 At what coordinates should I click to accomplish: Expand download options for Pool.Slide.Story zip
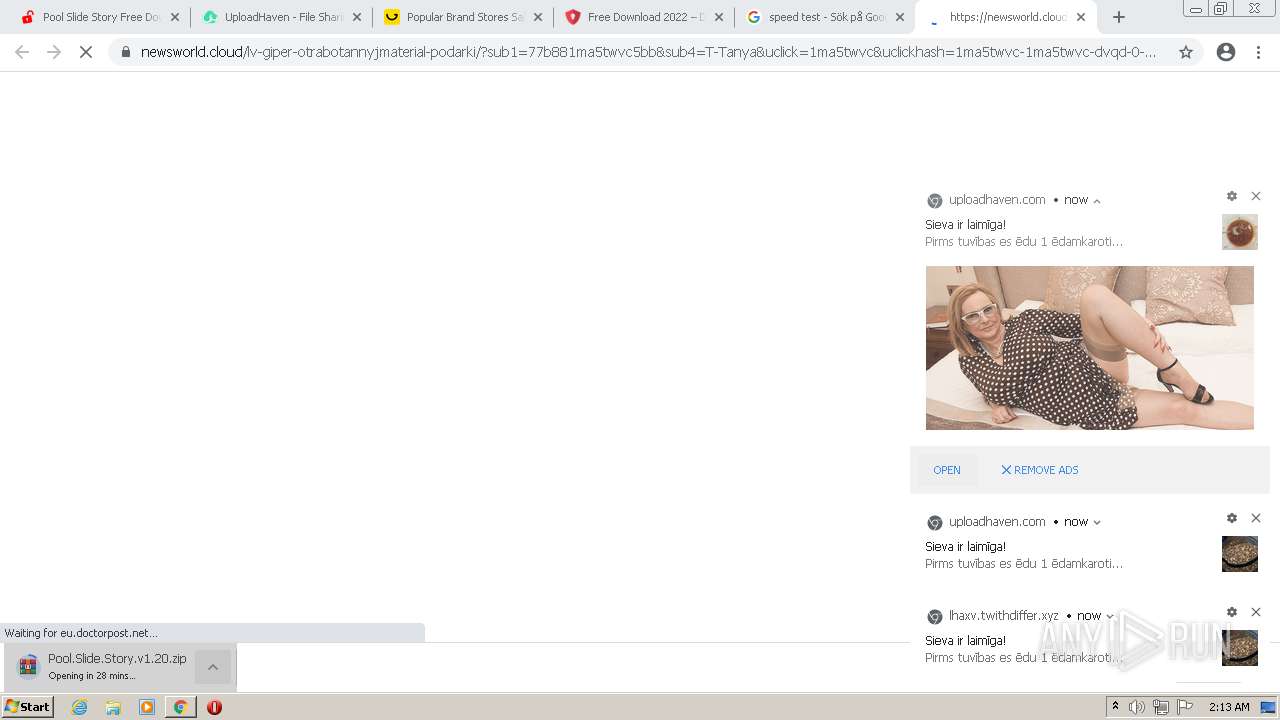point(213,667)
